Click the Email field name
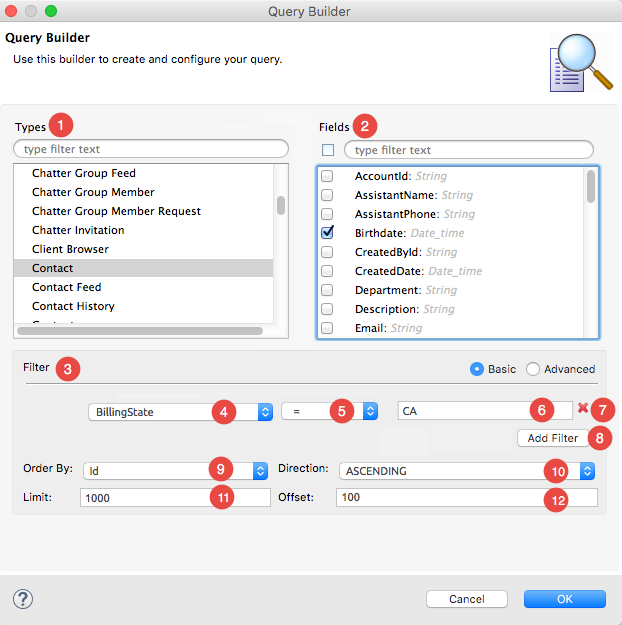 pyautogui.click(x=370, y=328)
